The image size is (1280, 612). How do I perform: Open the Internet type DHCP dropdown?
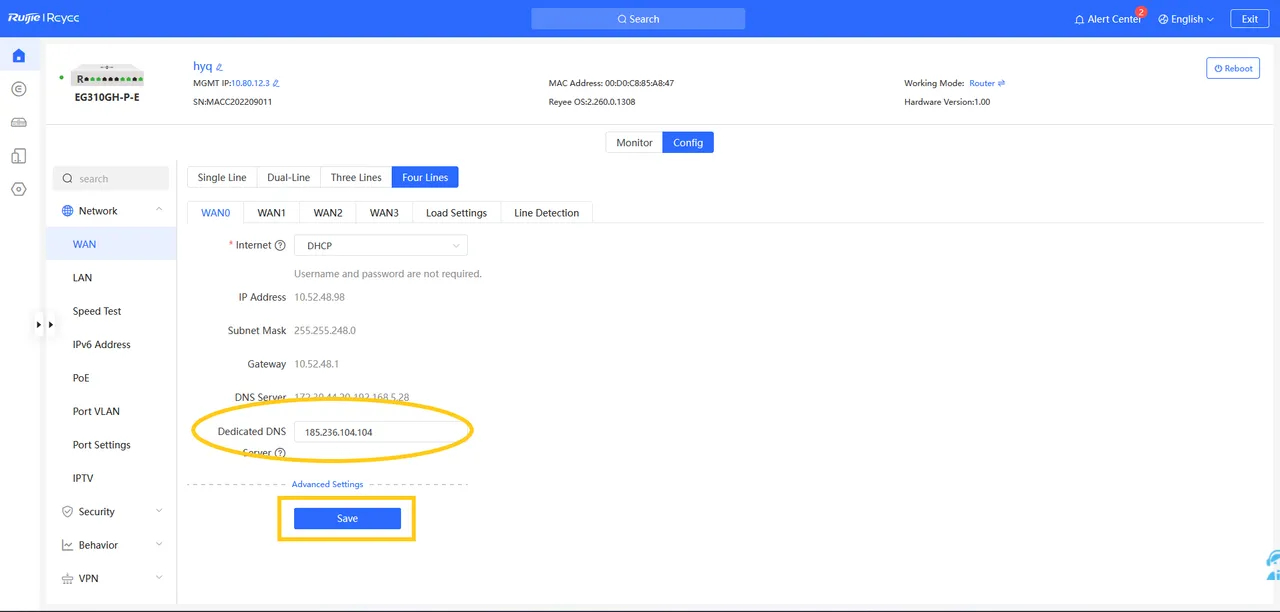click(x=380, y=246)
